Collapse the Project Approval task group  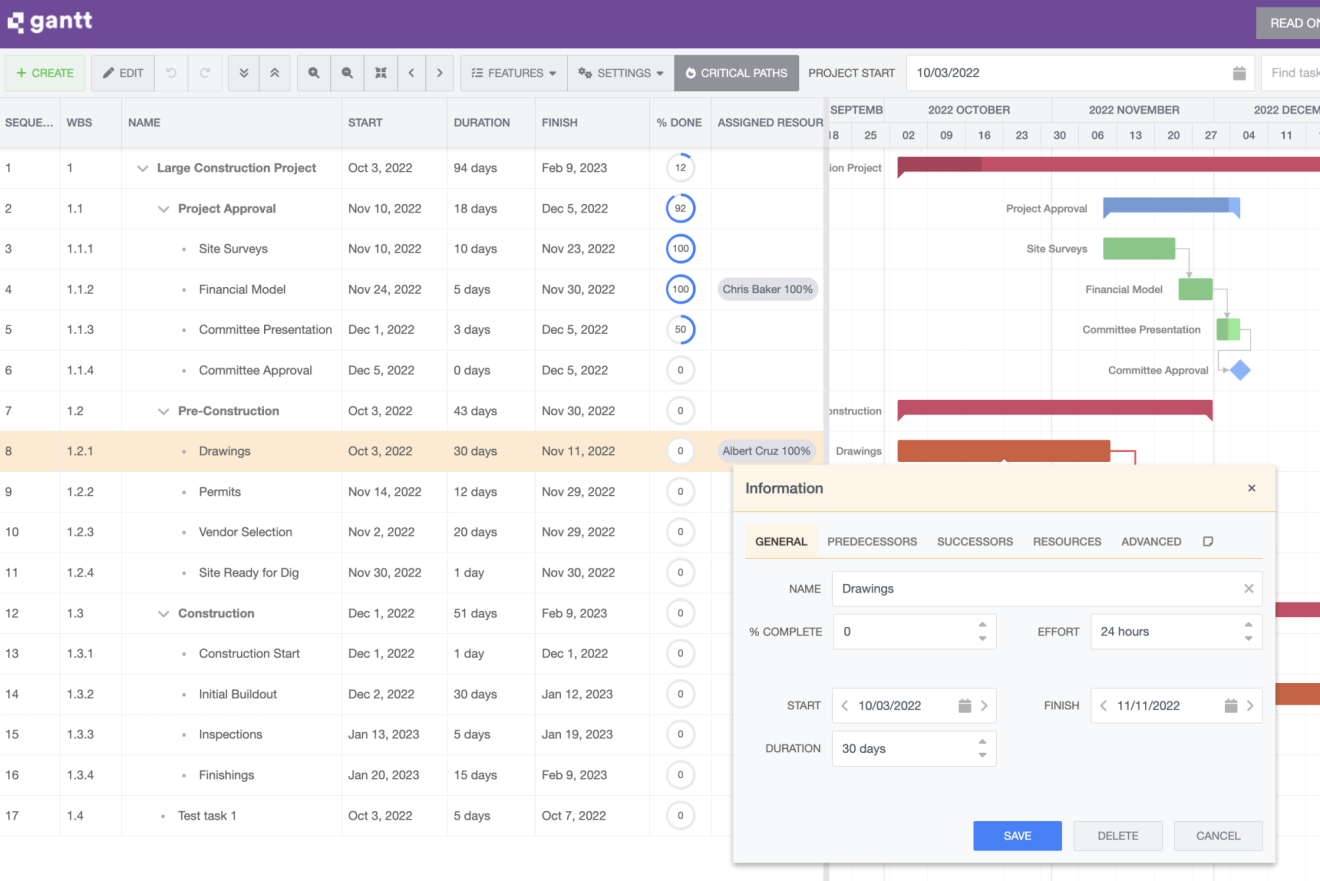164,209
